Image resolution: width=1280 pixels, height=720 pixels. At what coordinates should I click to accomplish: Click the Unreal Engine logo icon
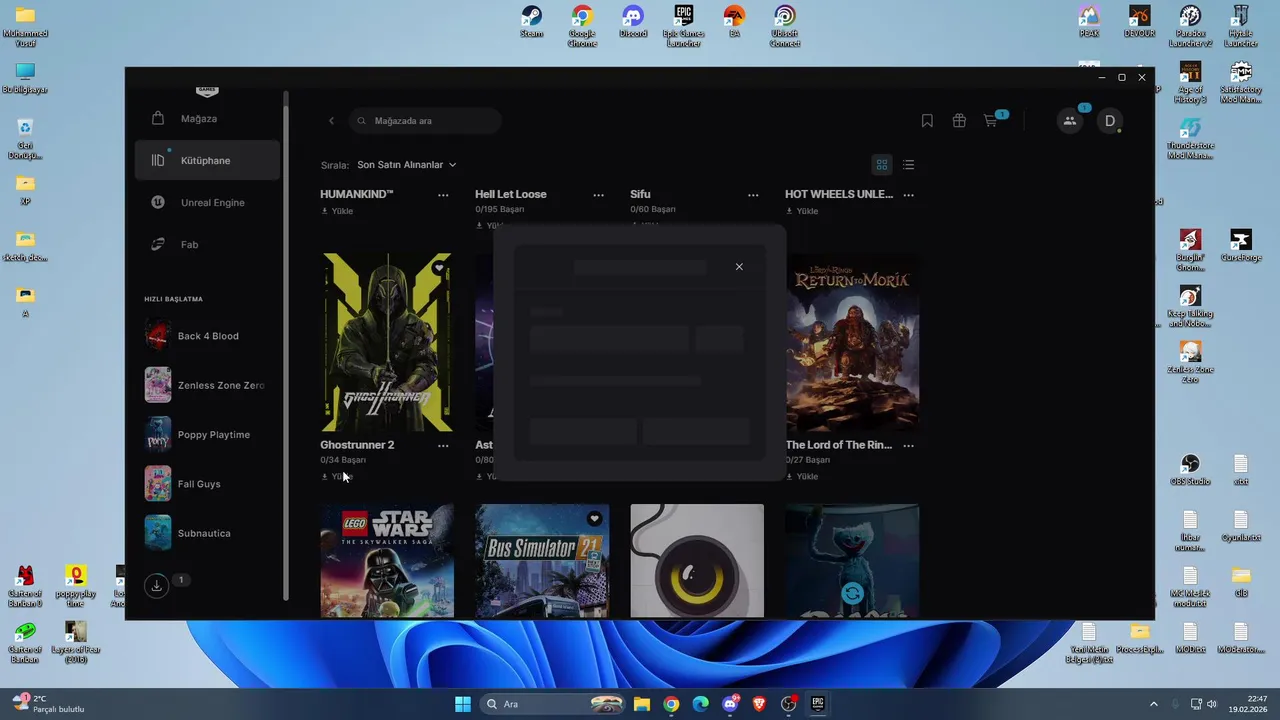[x=158, y=202]
